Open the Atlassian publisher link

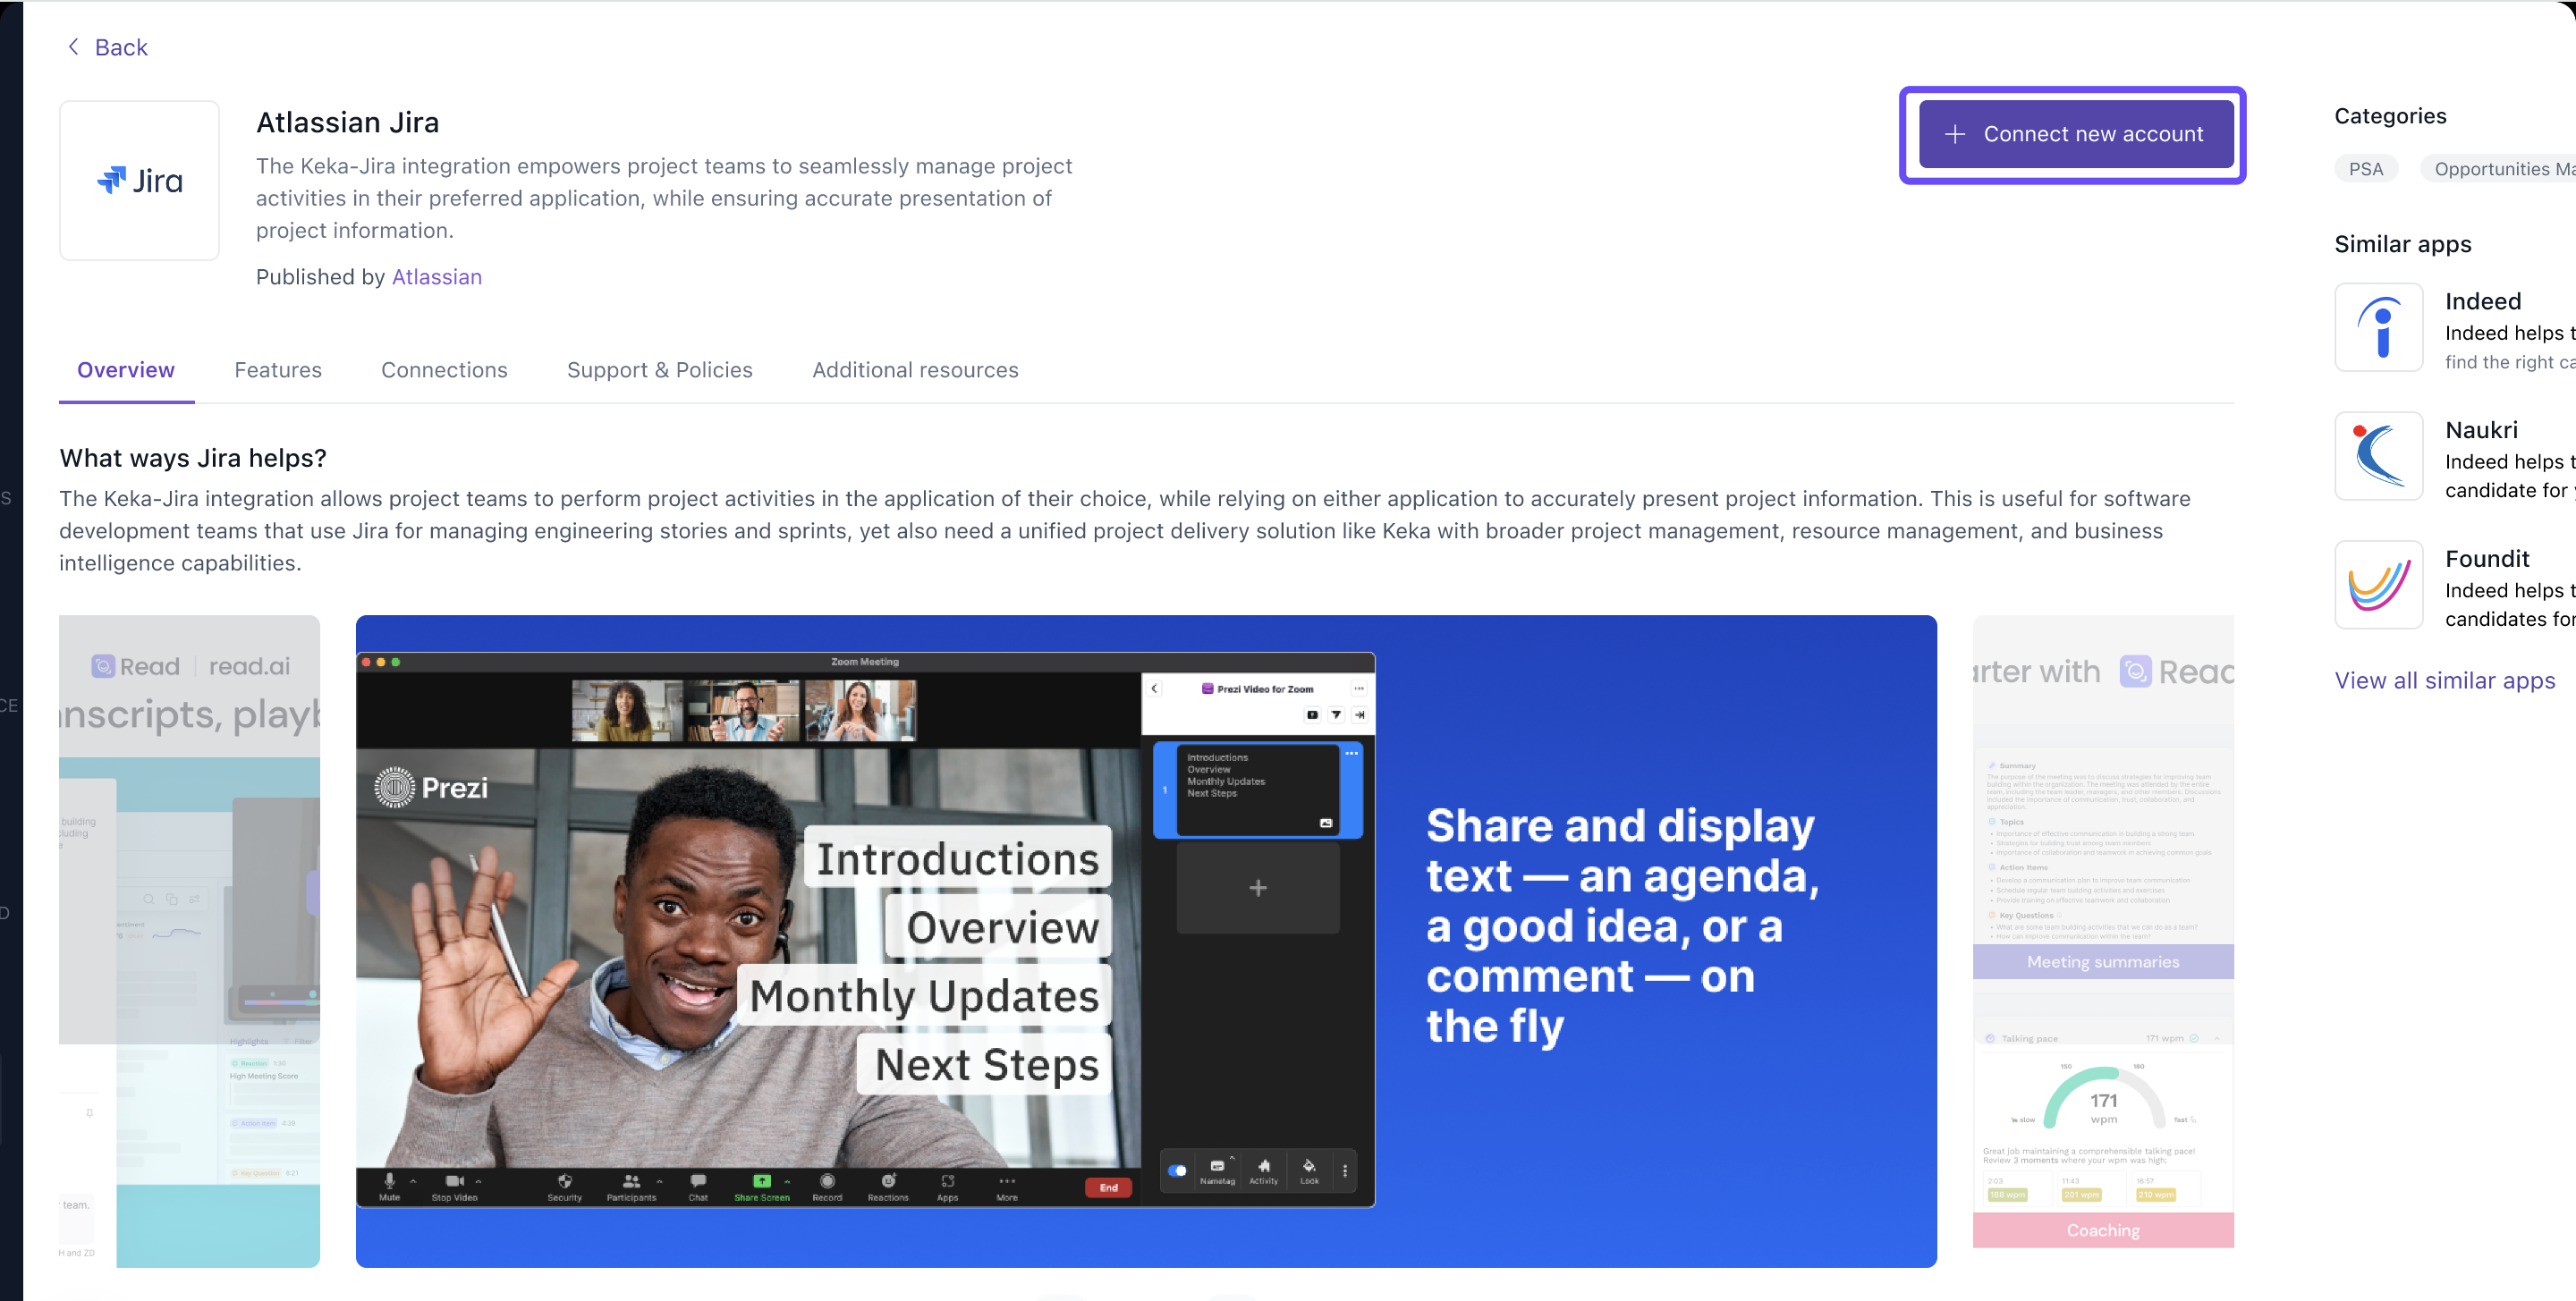pos(436,277)
